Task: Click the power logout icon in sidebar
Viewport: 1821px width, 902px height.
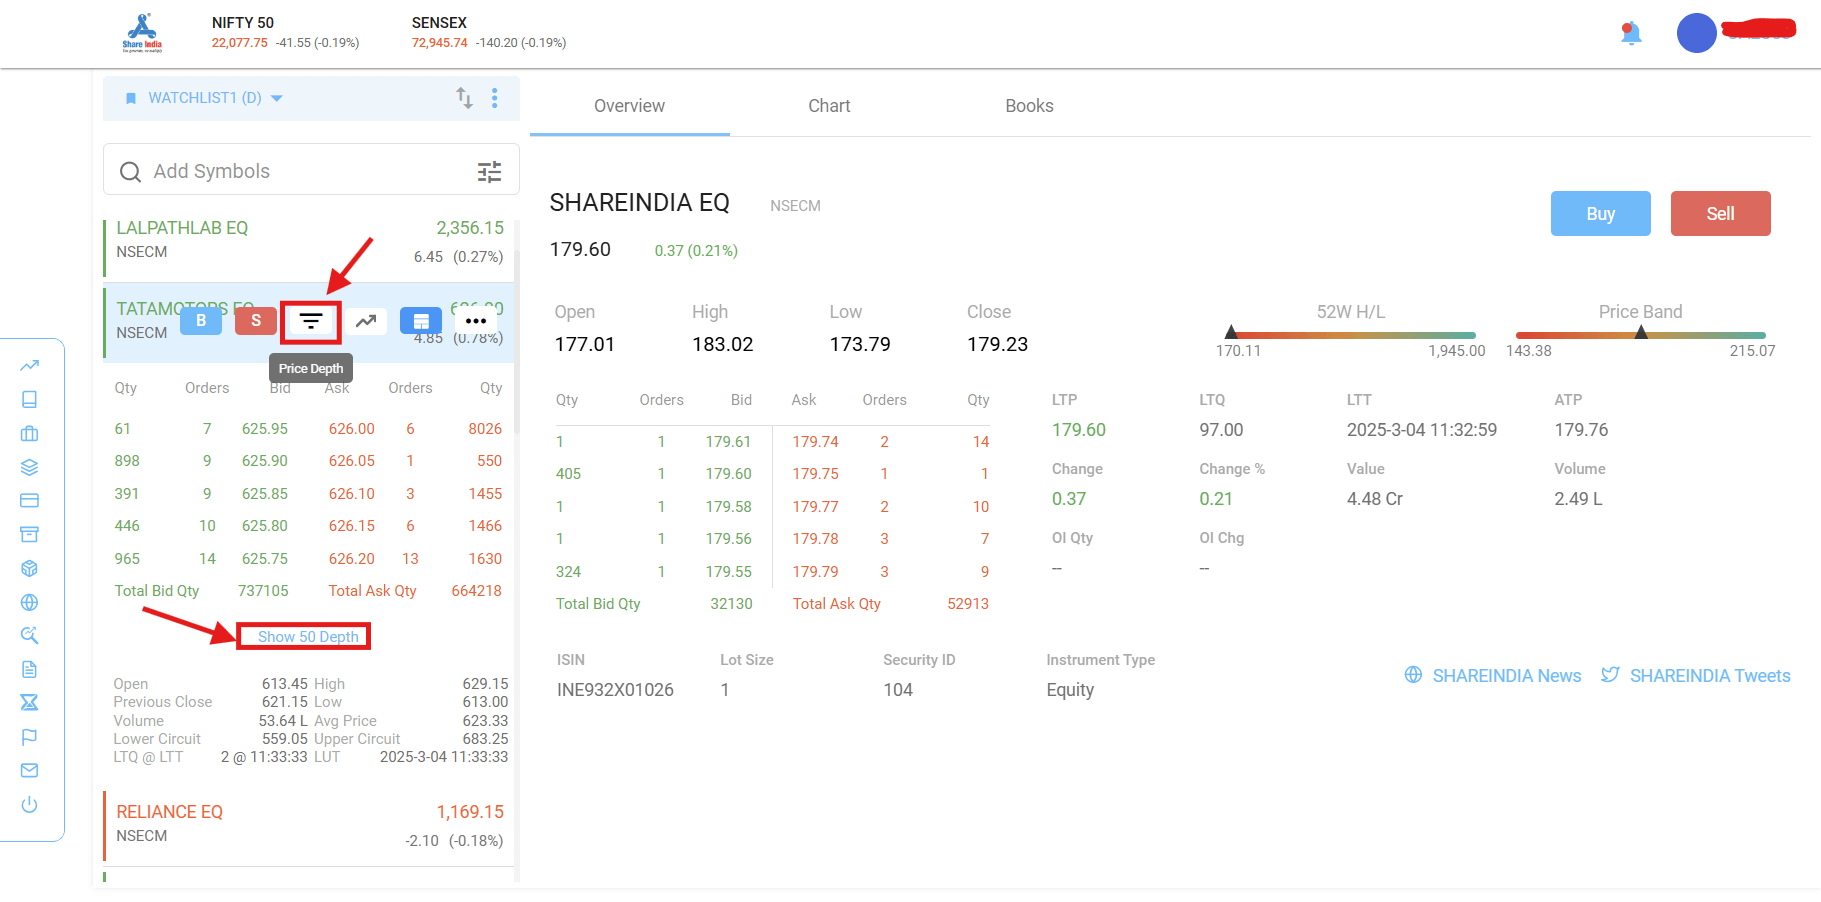Action: 29,805
